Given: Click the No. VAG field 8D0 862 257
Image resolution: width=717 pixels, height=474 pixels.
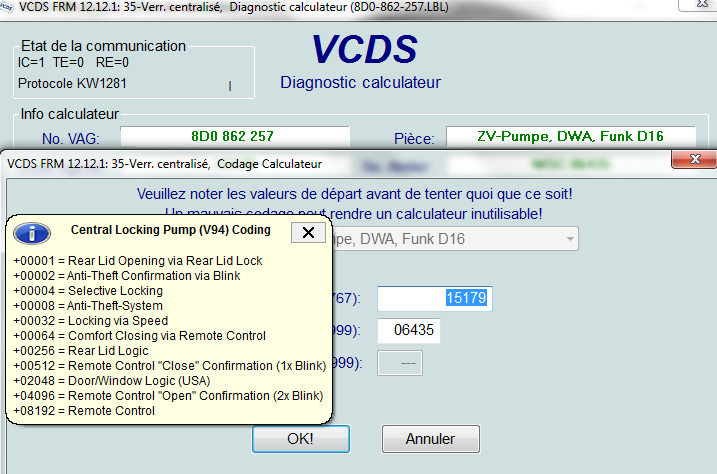Looking at the screenshot, I should 234,136.
